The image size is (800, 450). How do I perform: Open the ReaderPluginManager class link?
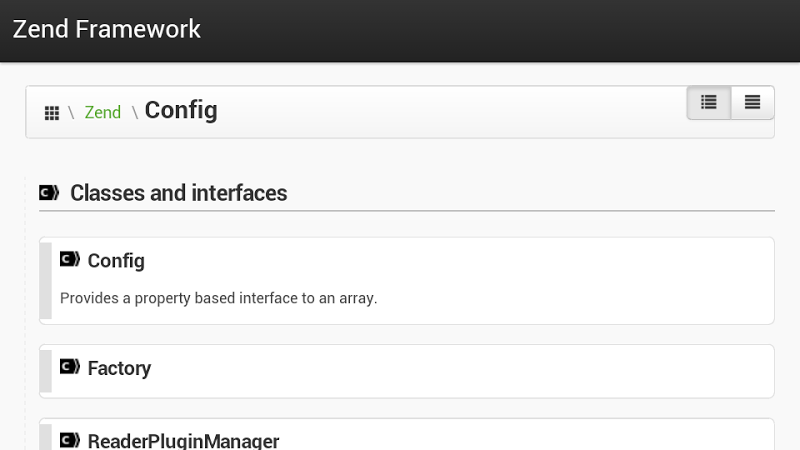(x=183, y=441)
